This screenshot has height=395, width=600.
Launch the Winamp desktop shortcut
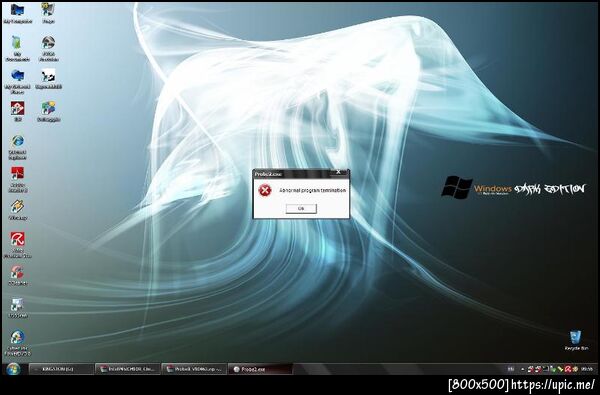coord(18,210)
